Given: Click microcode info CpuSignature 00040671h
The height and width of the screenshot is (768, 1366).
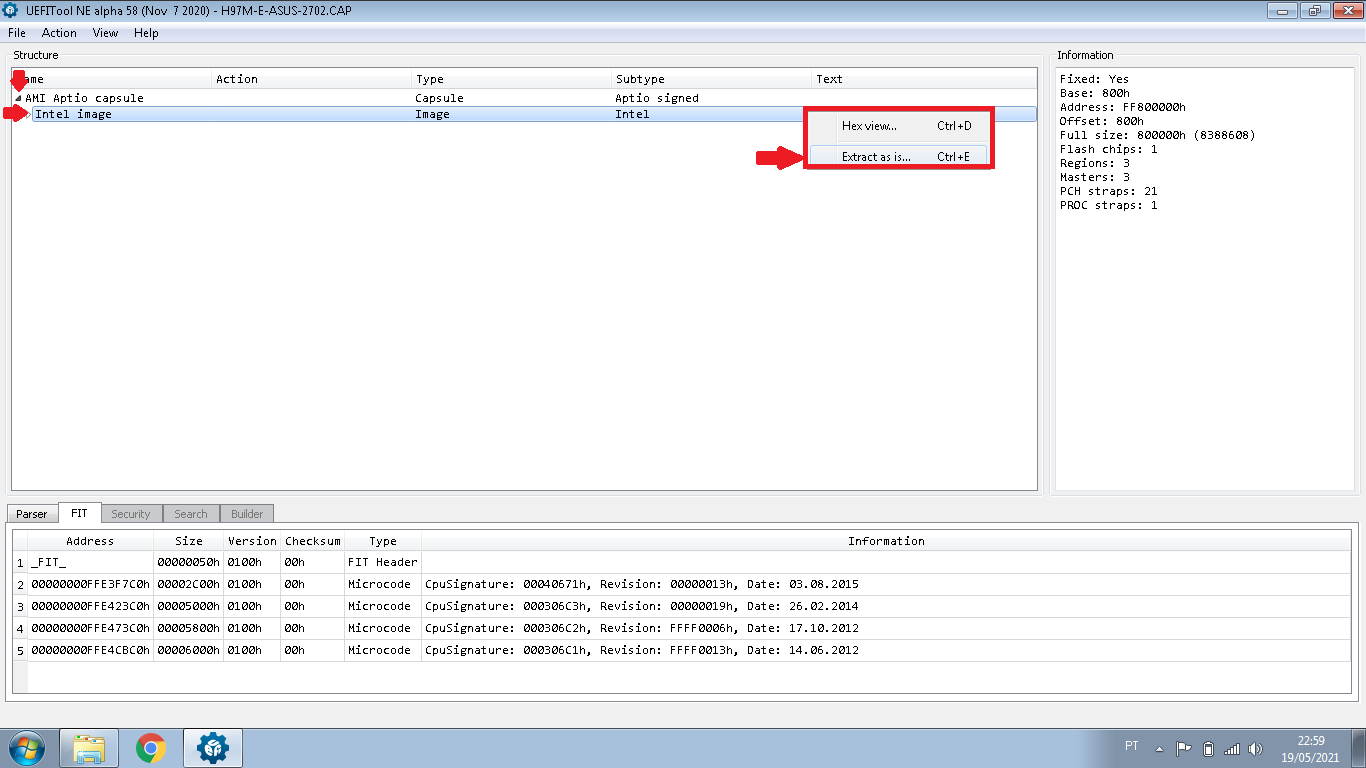Looking at the screenshot, I should (886, 584).
